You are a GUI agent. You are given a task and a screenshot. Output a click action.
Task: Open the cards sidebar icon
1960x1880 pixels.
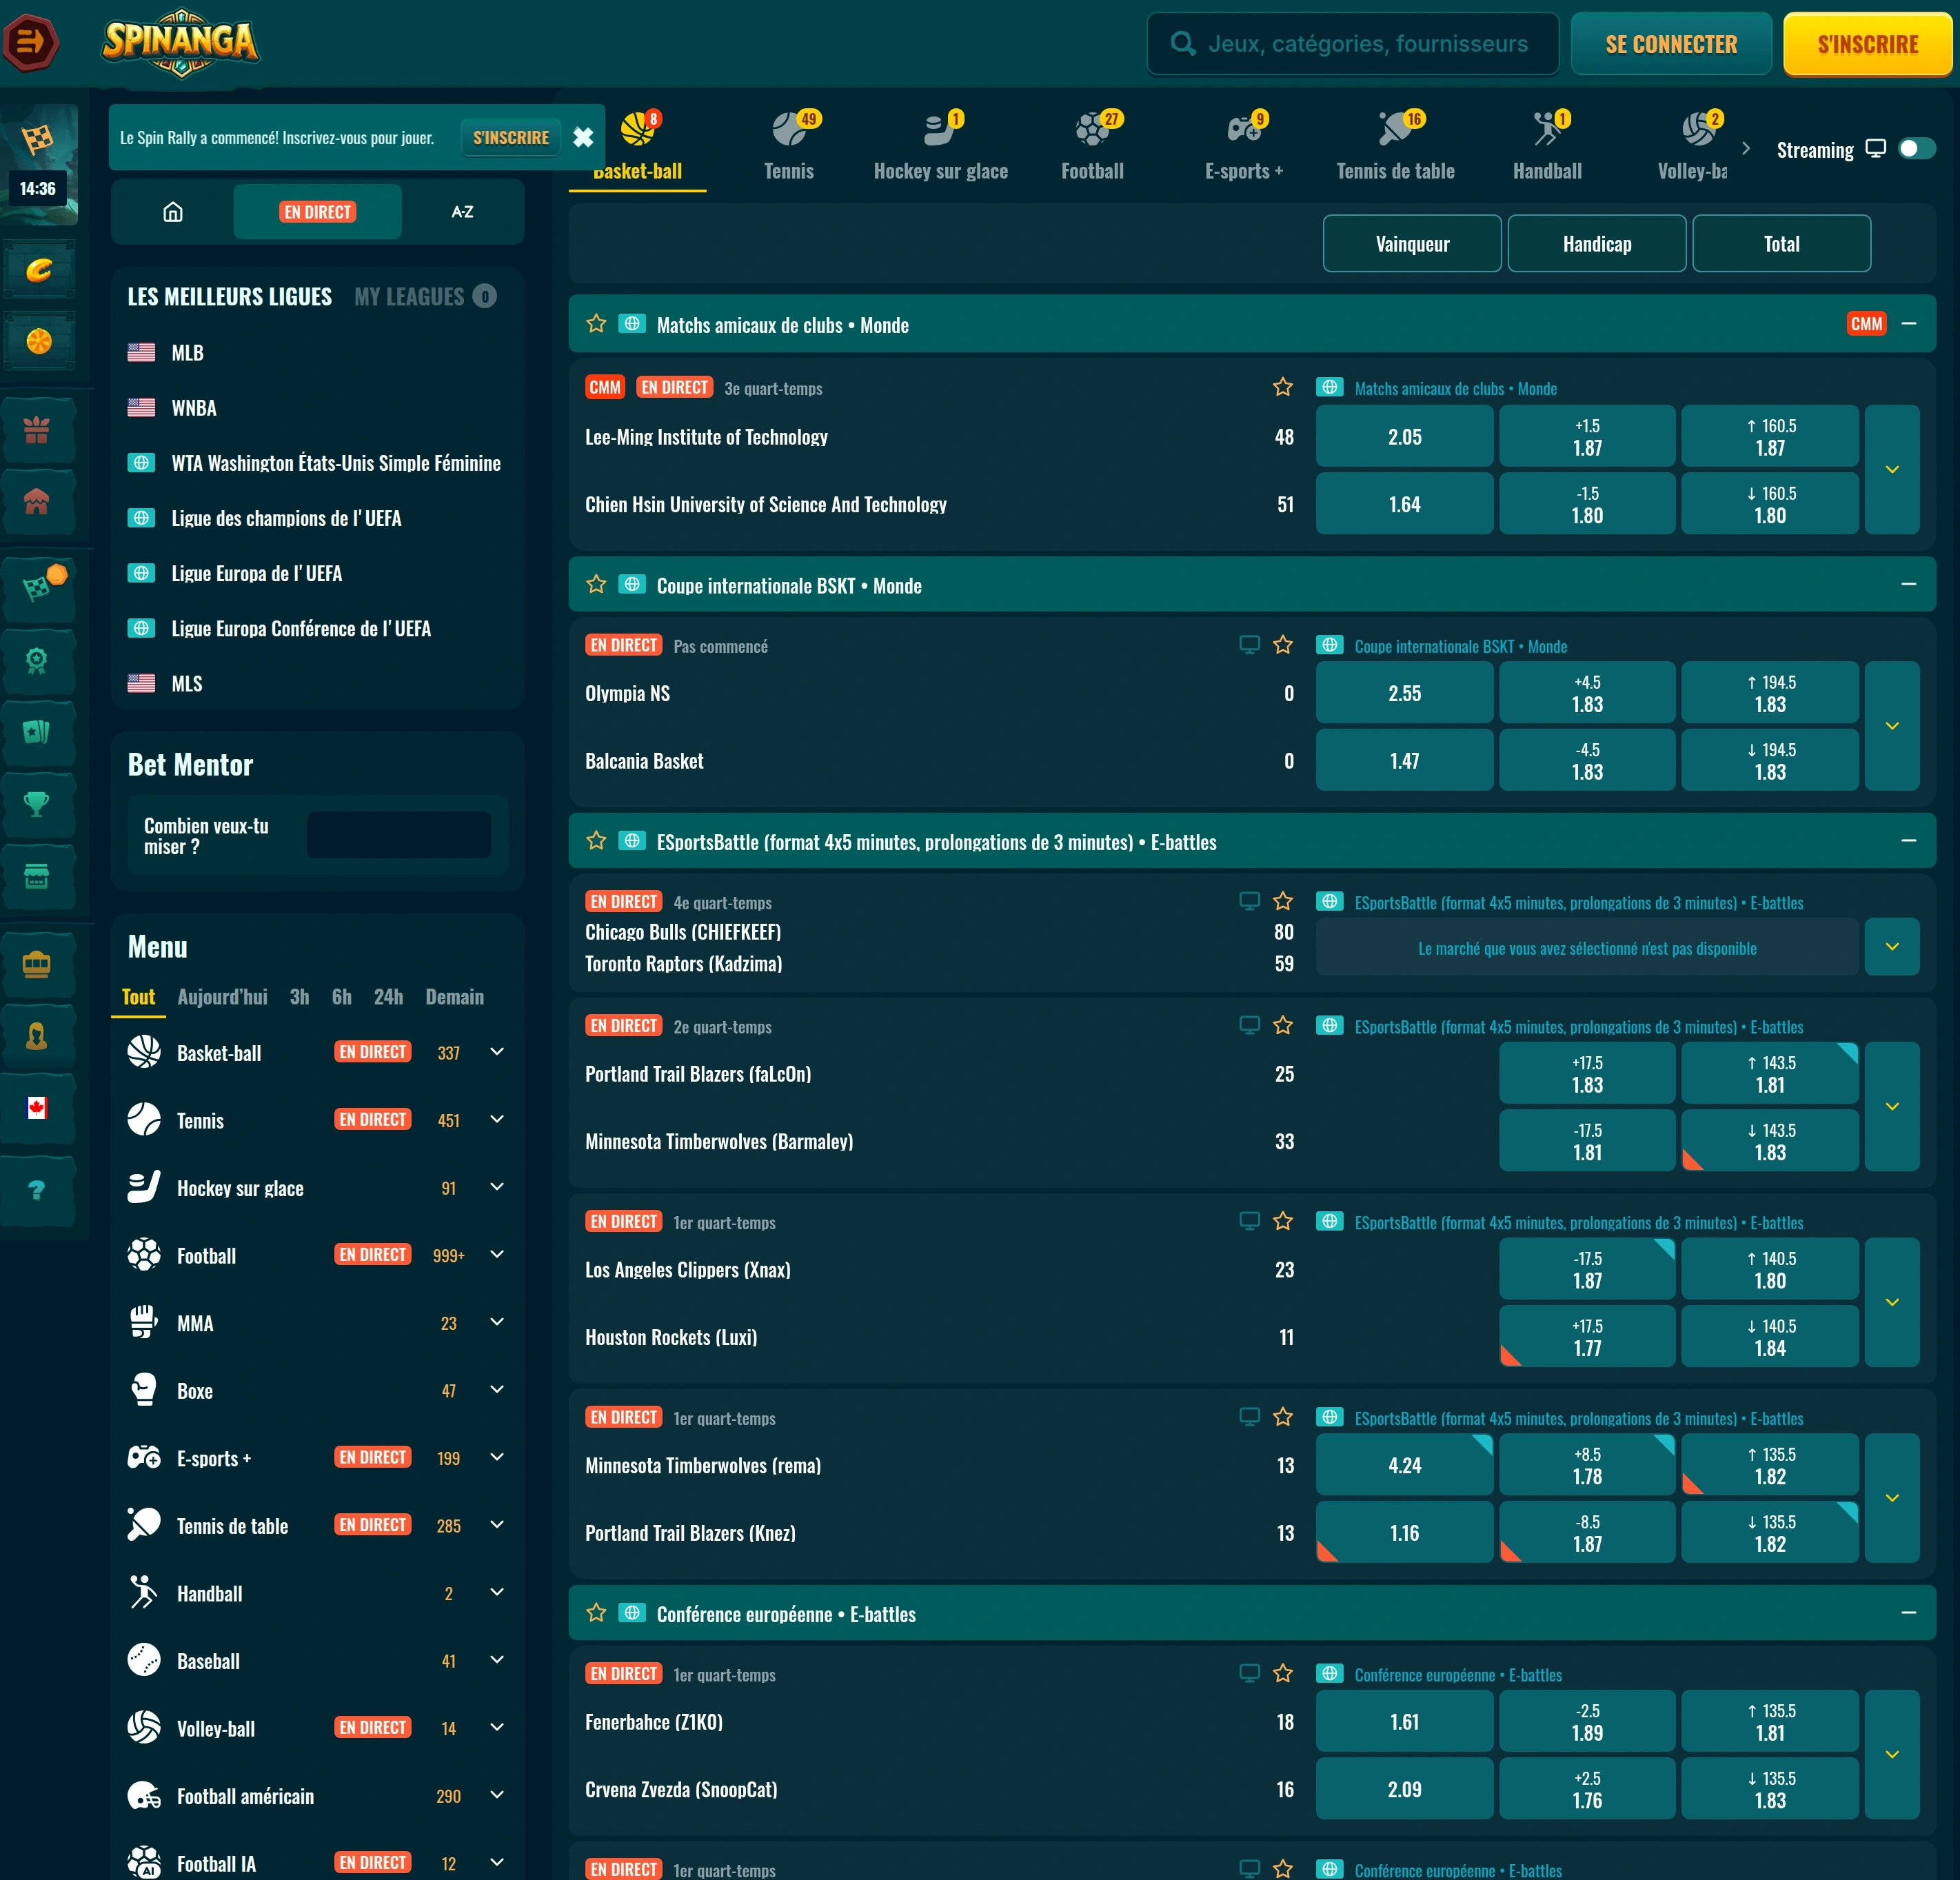click(x=37, y=731)
